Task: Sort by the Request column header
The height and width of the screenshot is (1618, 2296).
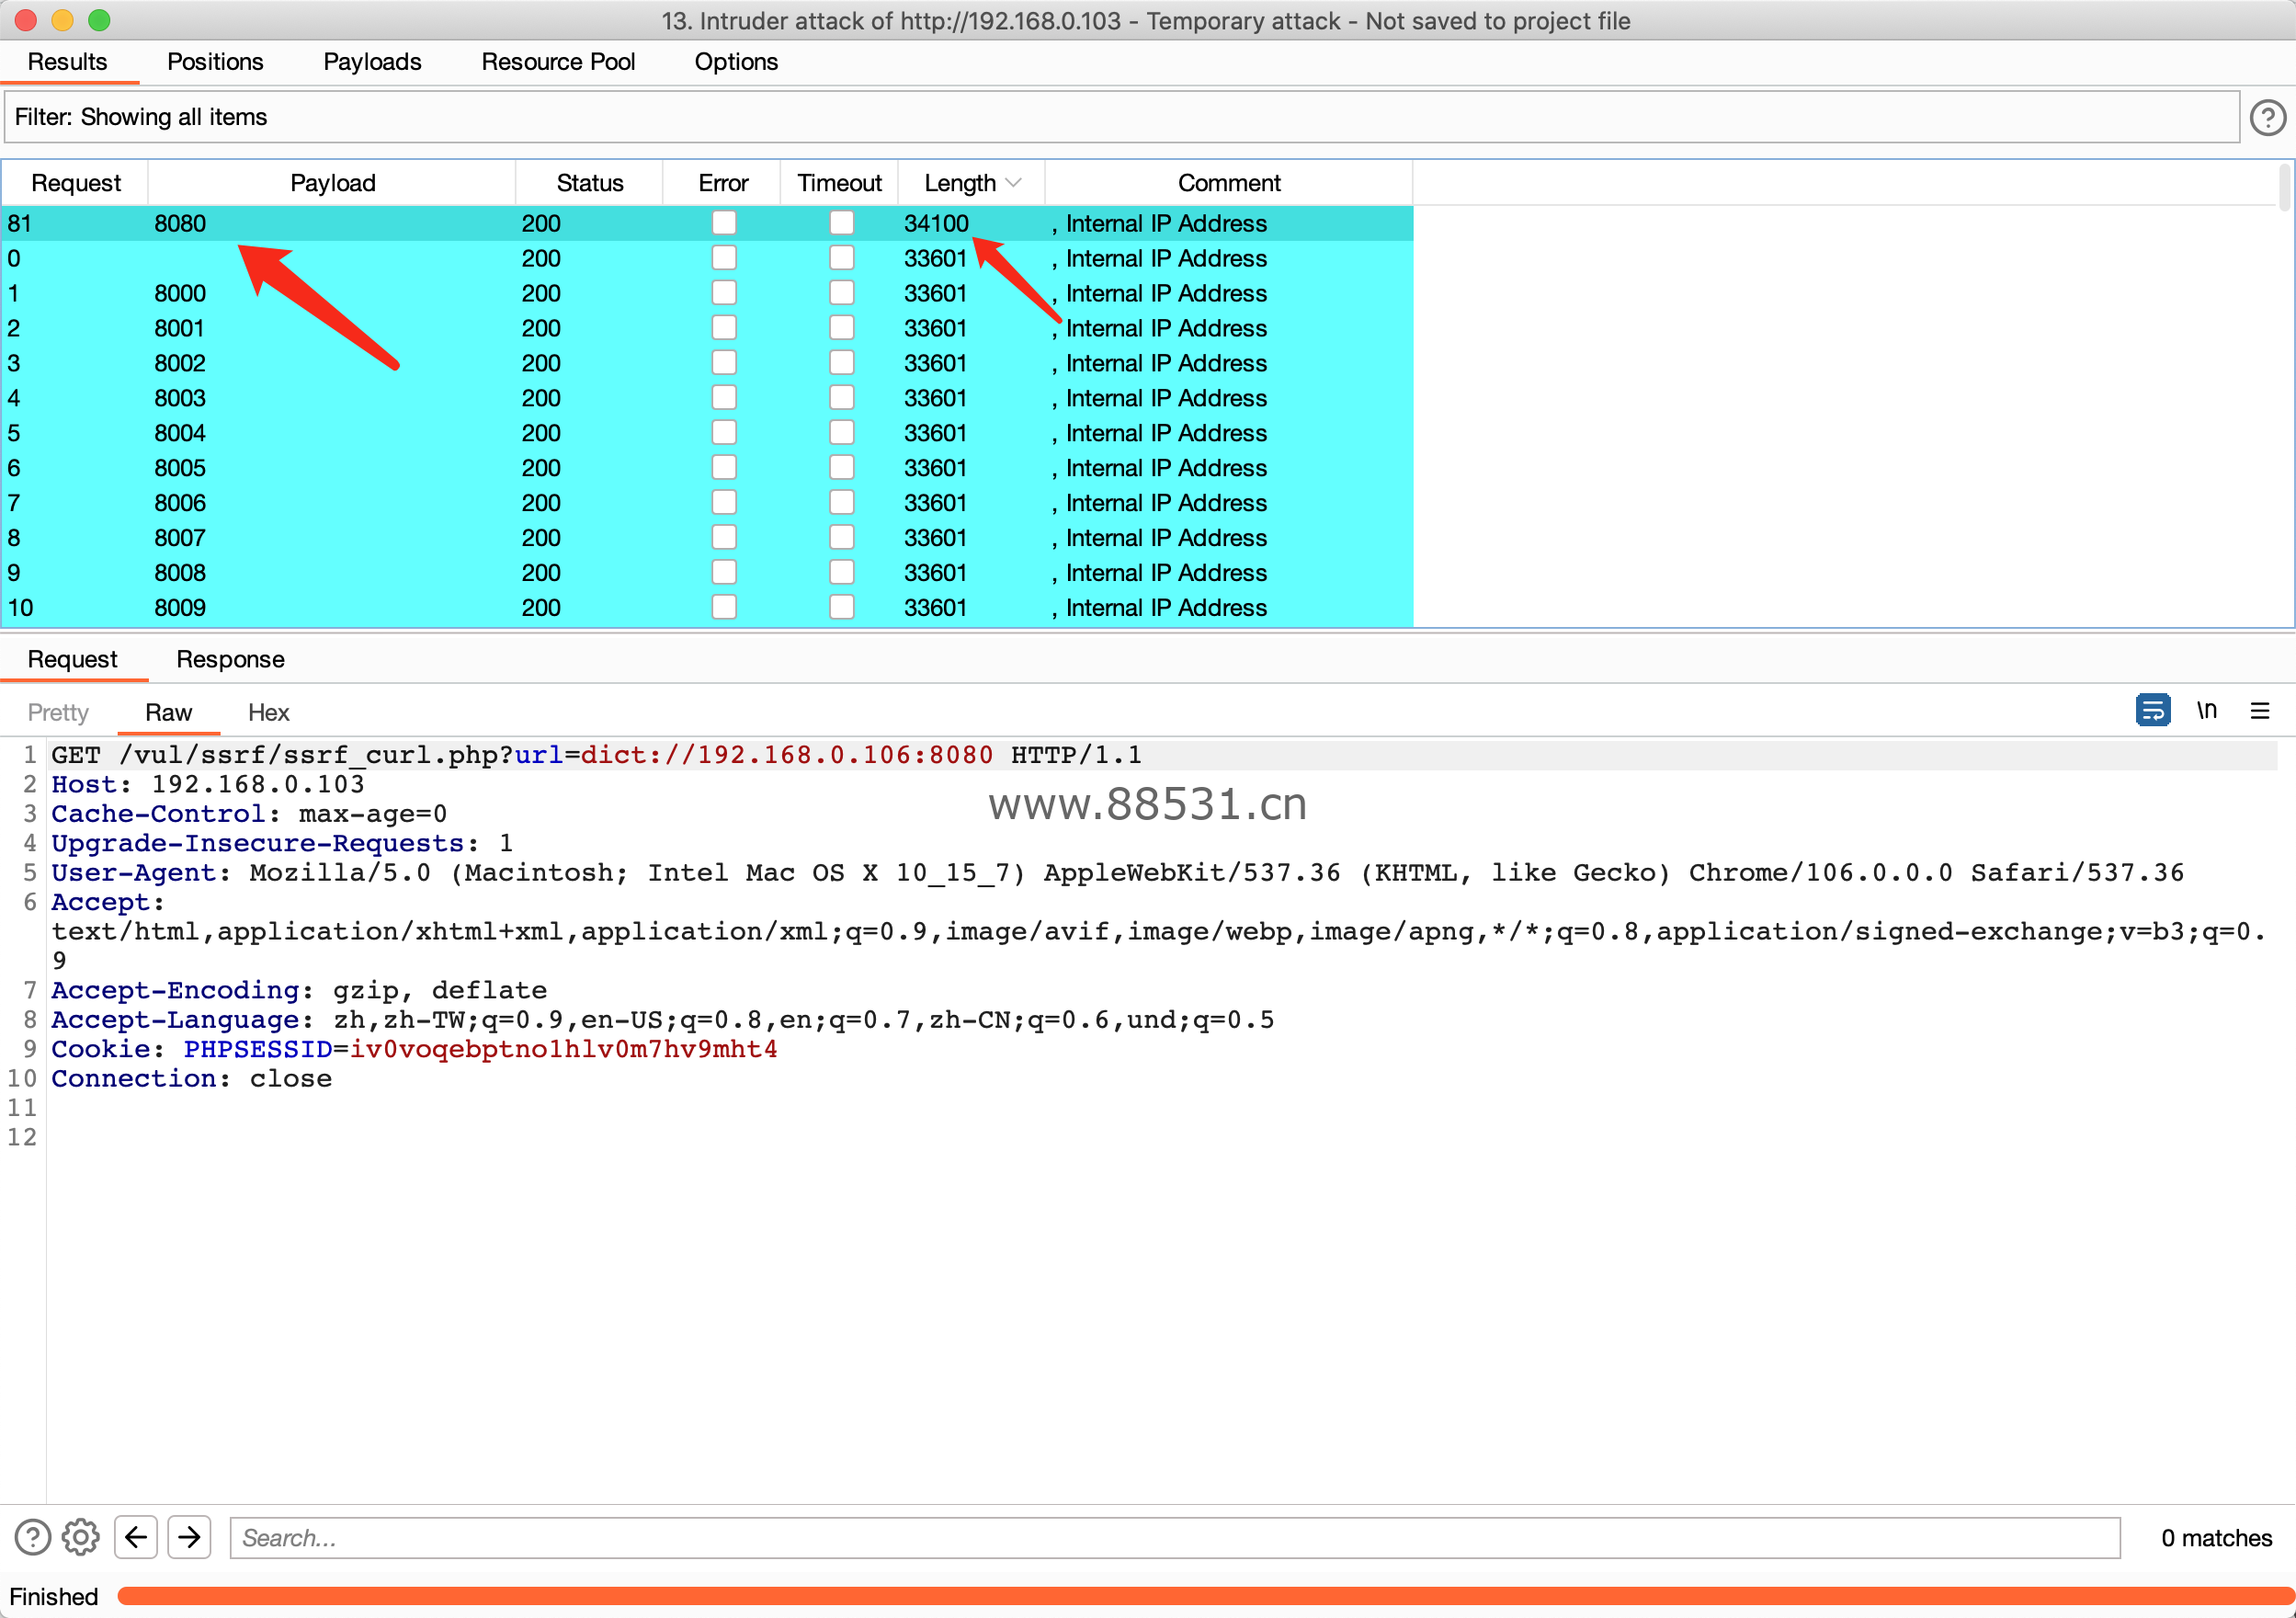Action: coord(76,183)
